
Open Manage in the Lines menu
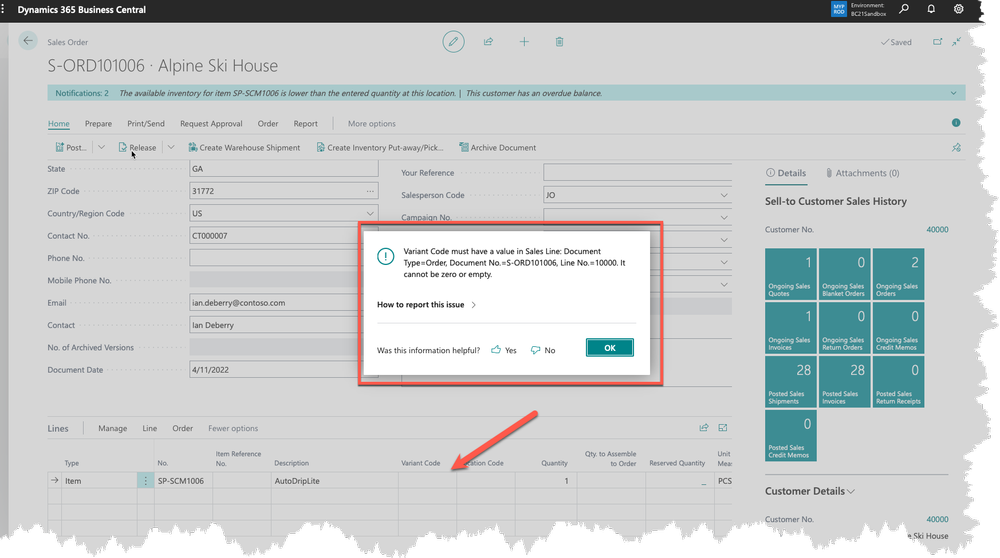[x=112, y=429]
